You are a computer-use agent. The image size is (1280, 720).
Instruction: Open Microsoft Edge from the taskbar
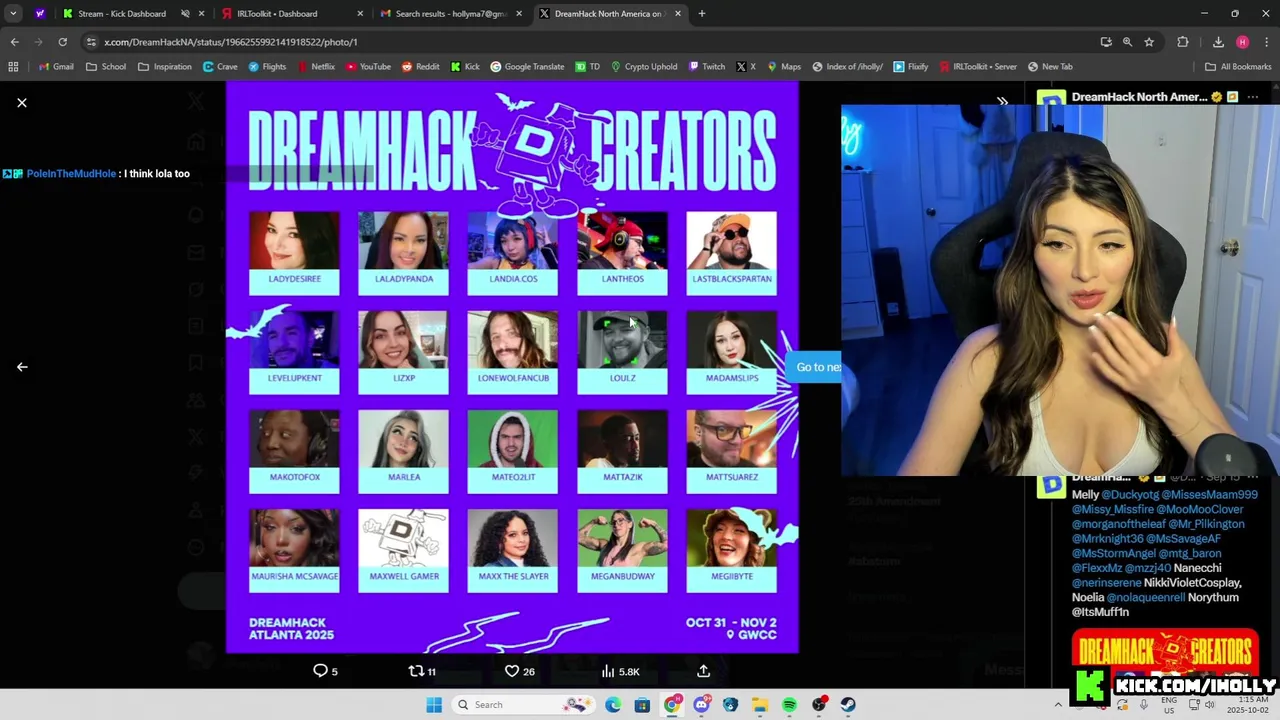[613, 705]
